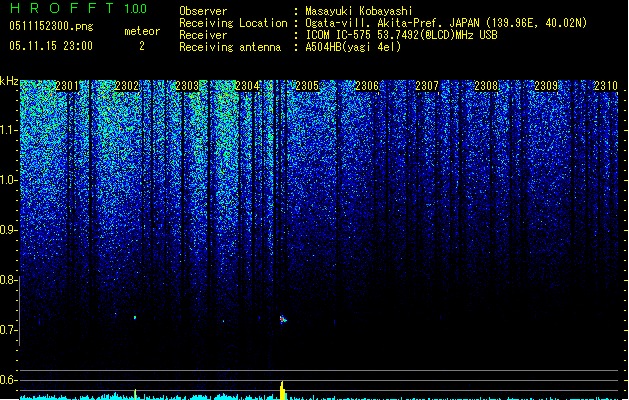Click the 0.9 kHz axis tick label
Viewport: 629px width, 400px height.
pyautogui.click(x=9, y=230)
